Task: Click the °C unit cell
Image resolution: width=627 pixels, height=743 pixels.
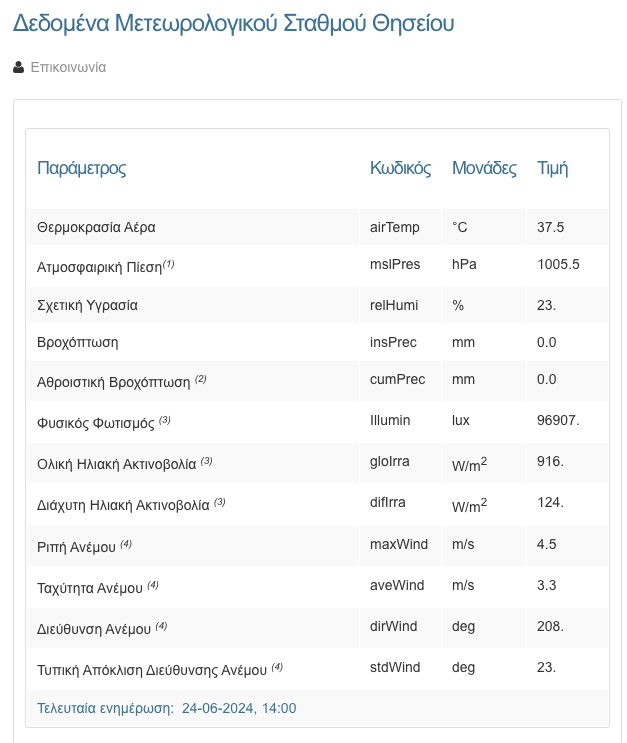Action: tap(460, 227)
